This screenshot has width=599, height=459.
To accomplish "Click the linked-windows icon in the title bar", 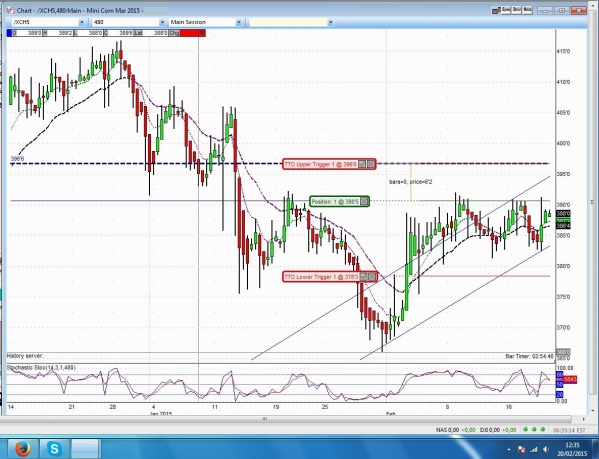I will click(x=496, y=11).
